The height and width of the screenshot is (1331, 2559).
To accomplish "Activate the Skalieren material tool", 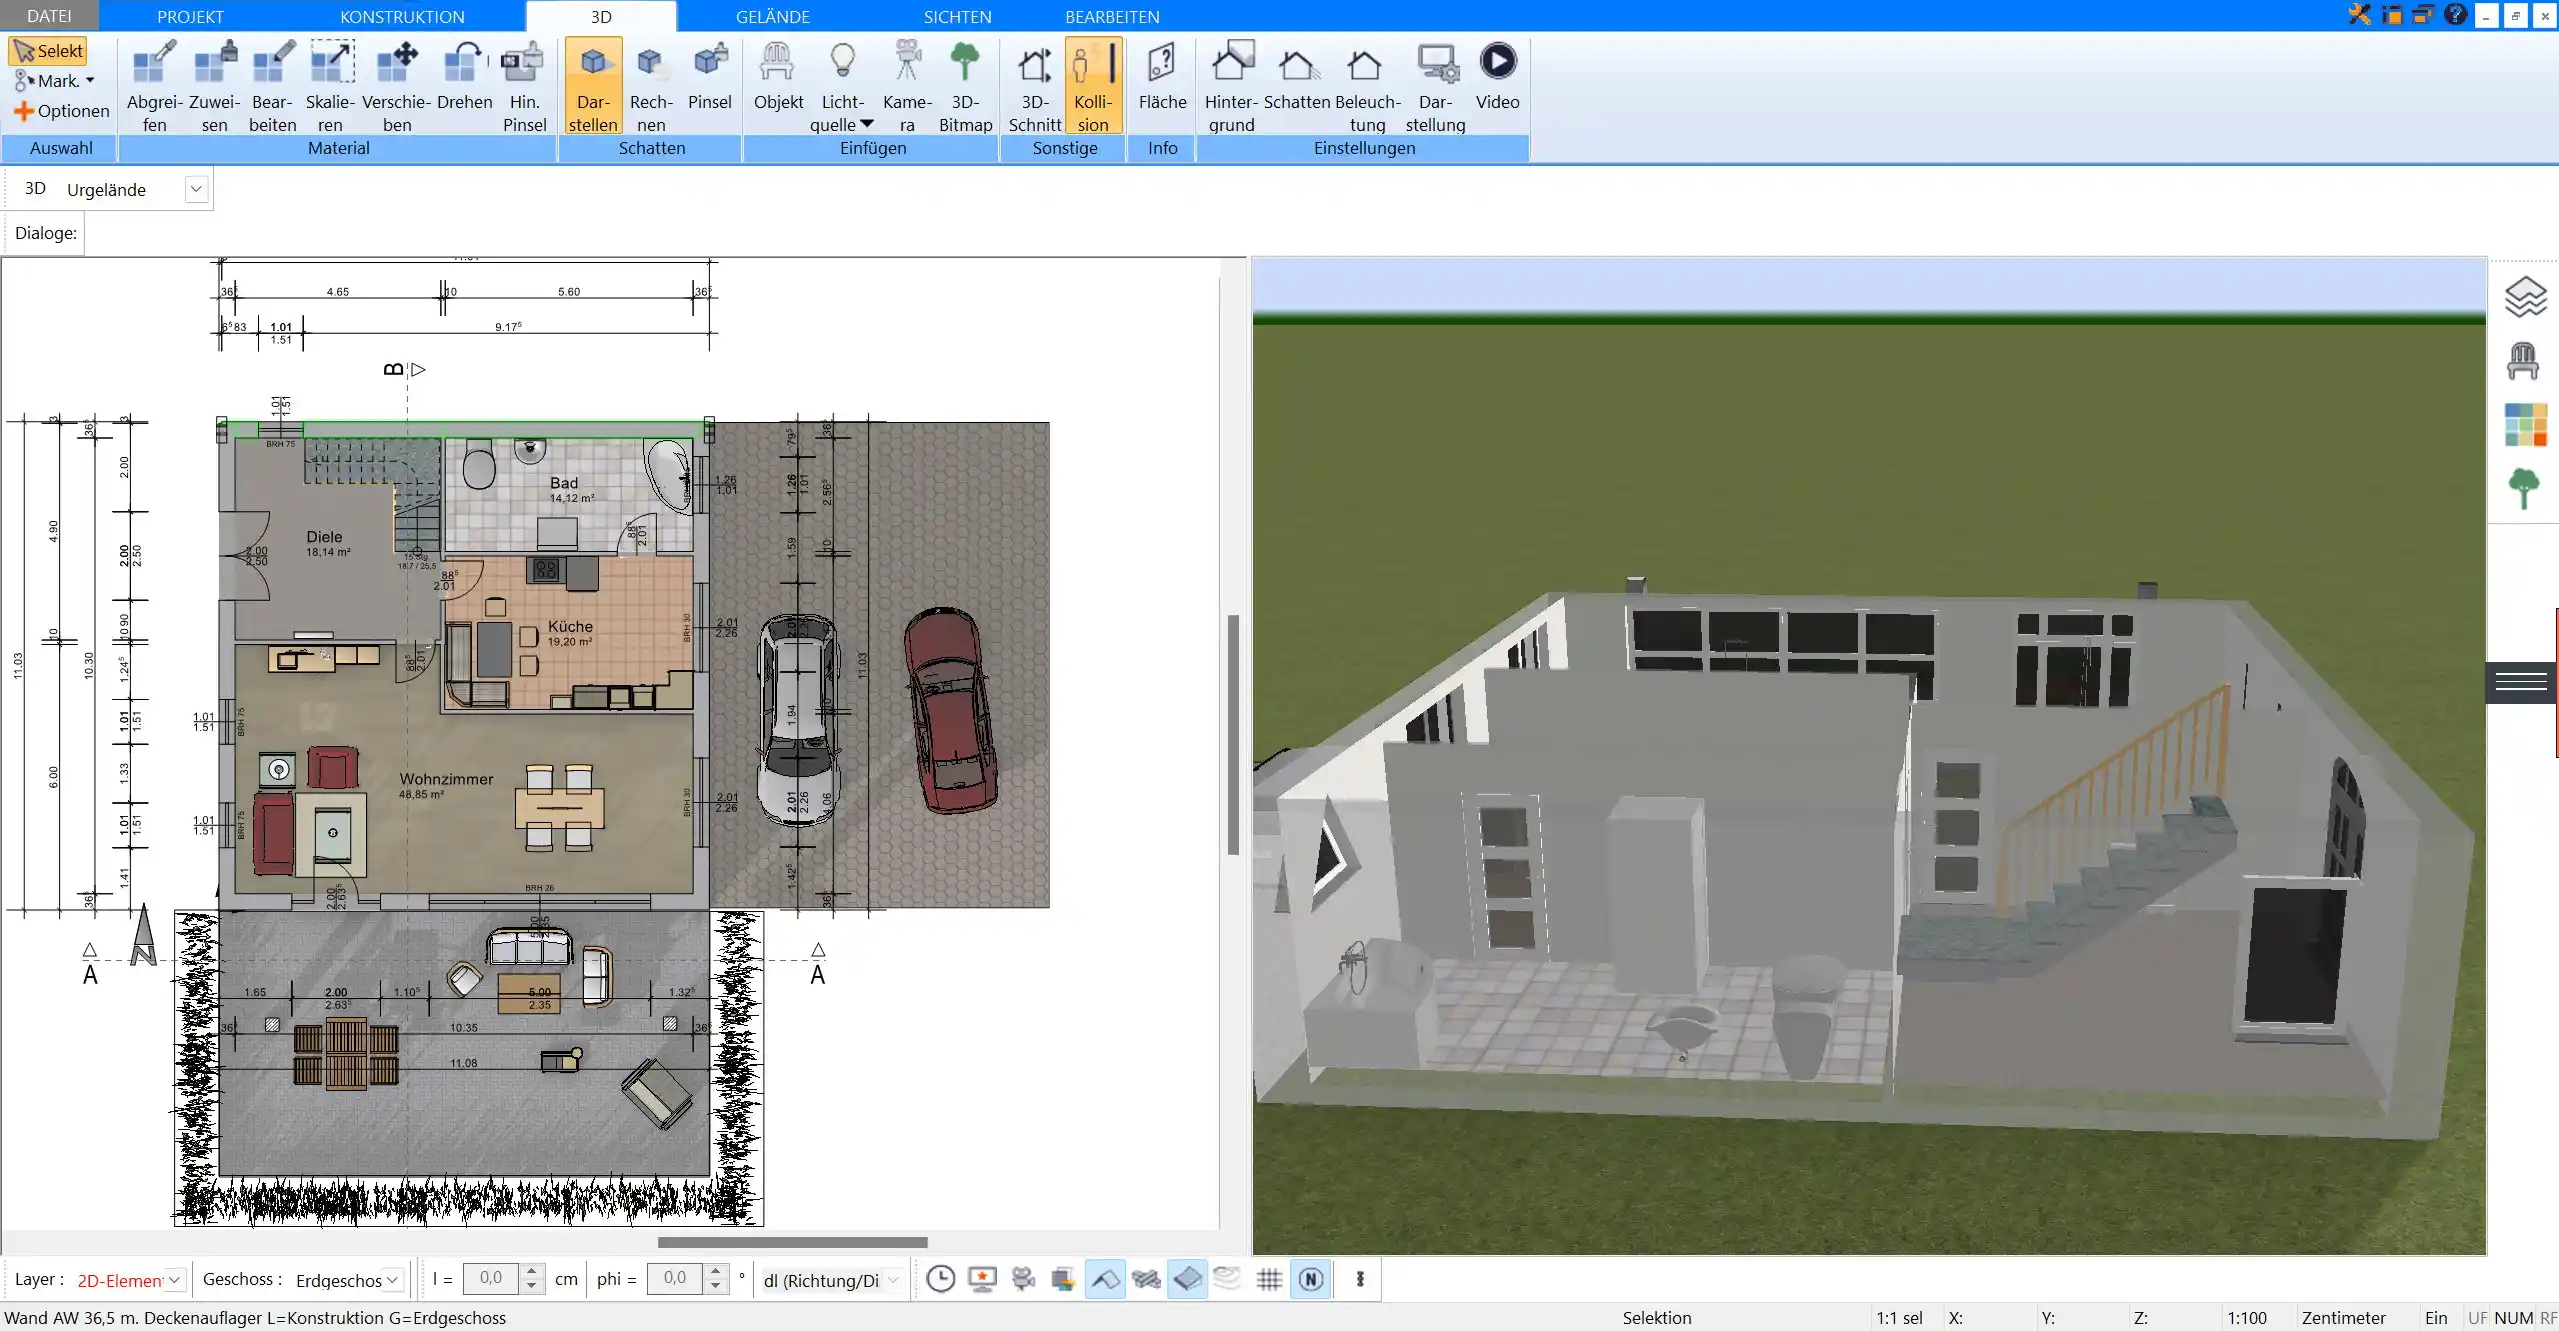I will point(330,86).
